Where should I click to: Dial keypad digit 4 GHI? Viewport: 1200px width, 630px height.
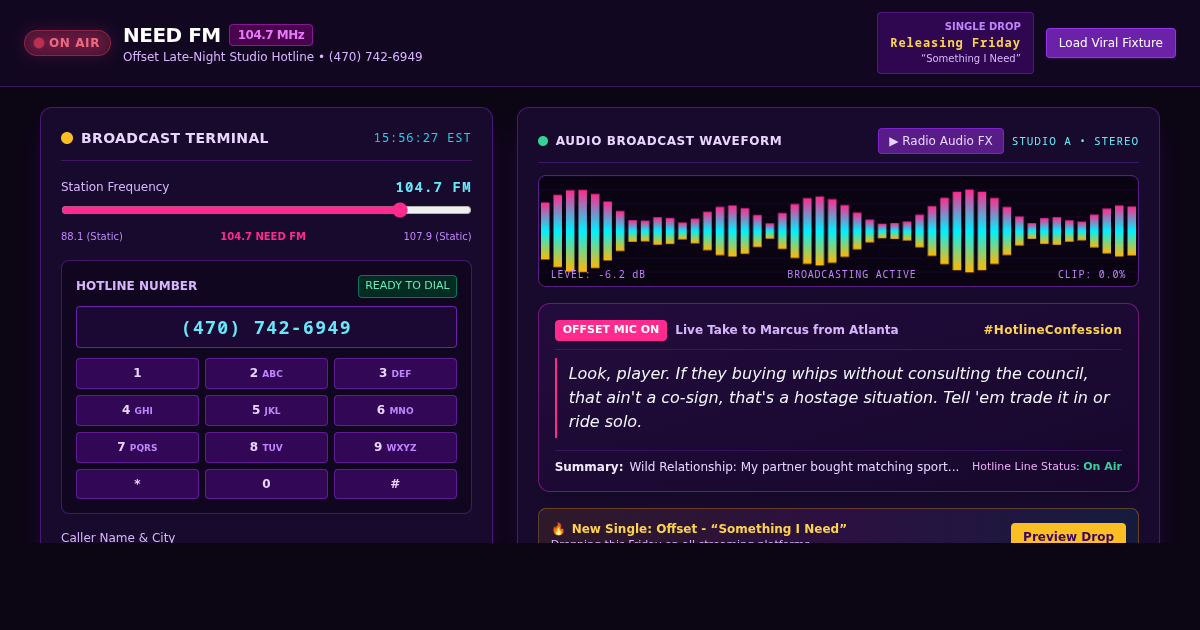pyautogui.click(x=137, y=410)
